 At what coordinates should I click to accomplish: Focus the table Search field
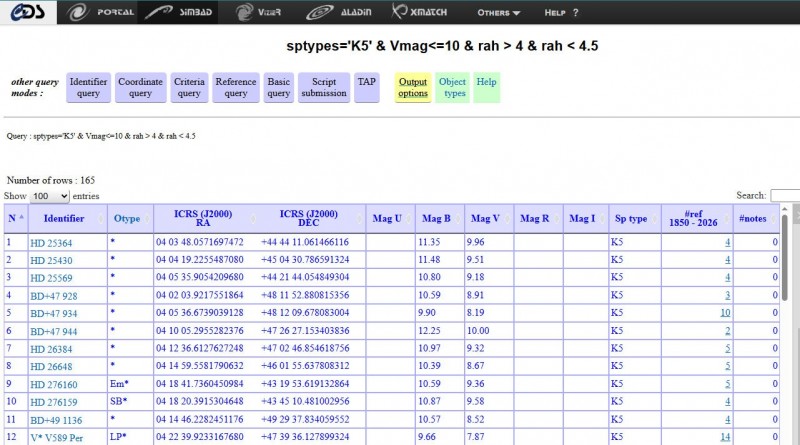pyautogui.click(x=785, y=195)
